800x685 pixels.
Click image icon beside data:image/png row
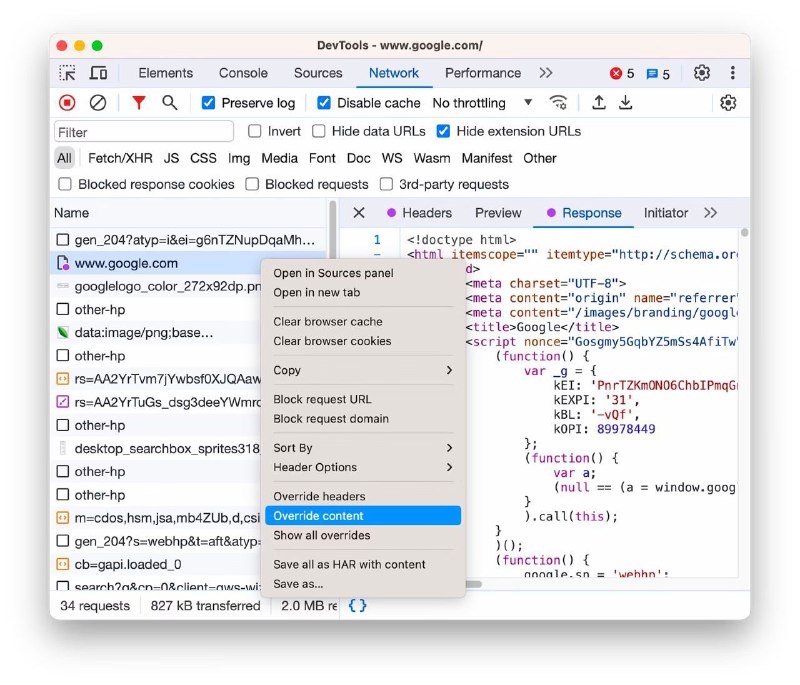62,333
